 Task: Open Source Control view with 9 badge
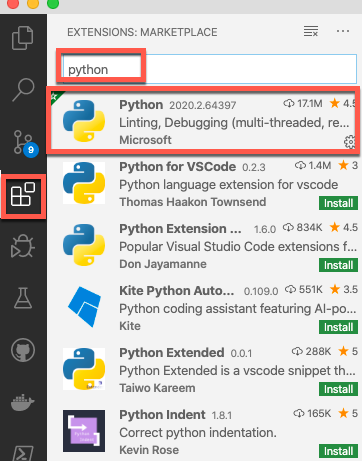(26, 143)
